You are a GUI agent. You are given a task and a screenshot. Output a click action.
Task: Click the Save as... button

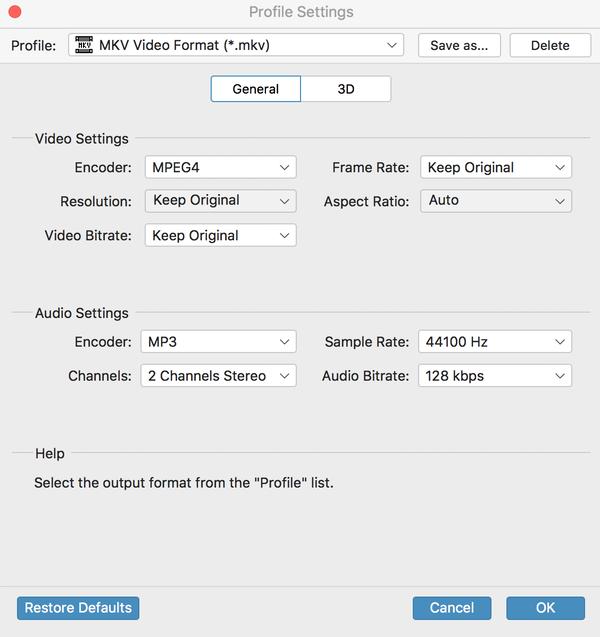tap(459, 45)
